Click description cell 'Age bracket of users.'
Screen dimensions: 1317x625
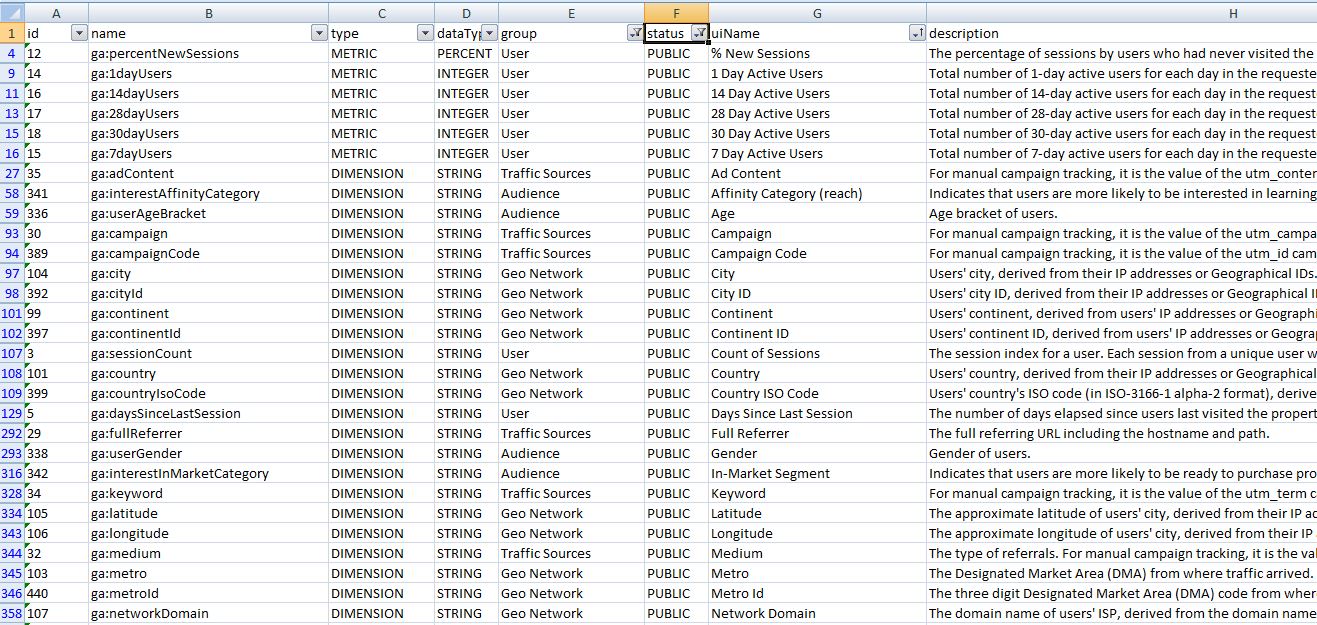point(1122,213)
